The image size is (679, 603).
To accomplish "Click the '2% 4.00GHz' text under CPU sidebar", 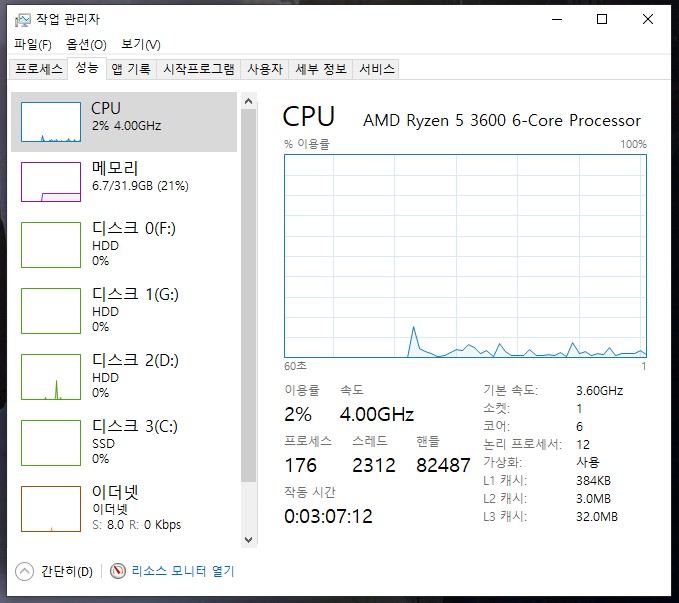I will pos(126,126).
